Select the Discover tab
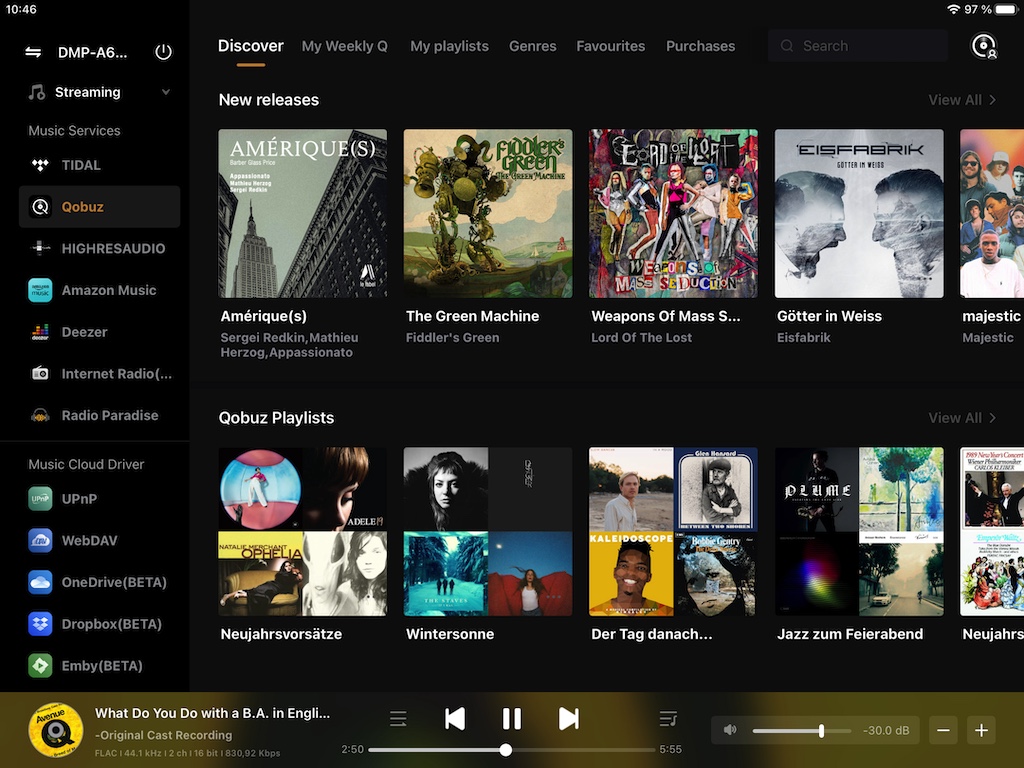This screenshot has height=768, width=1024. pyautogui.click(x=251, y=46)
